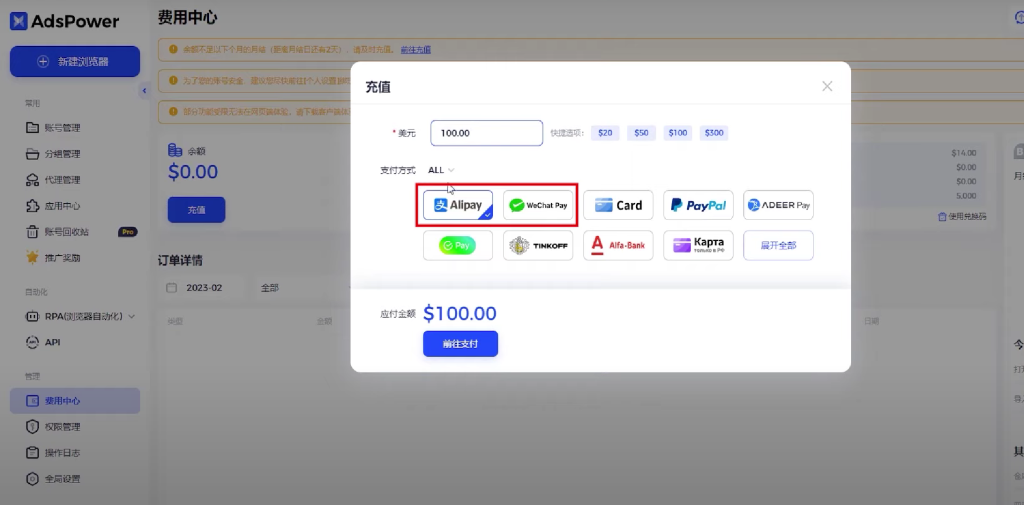Image resolution: width=1024 pixels, height=505 pixels.
Task: Select Карта card payment option
Action: tap(698, 246)
